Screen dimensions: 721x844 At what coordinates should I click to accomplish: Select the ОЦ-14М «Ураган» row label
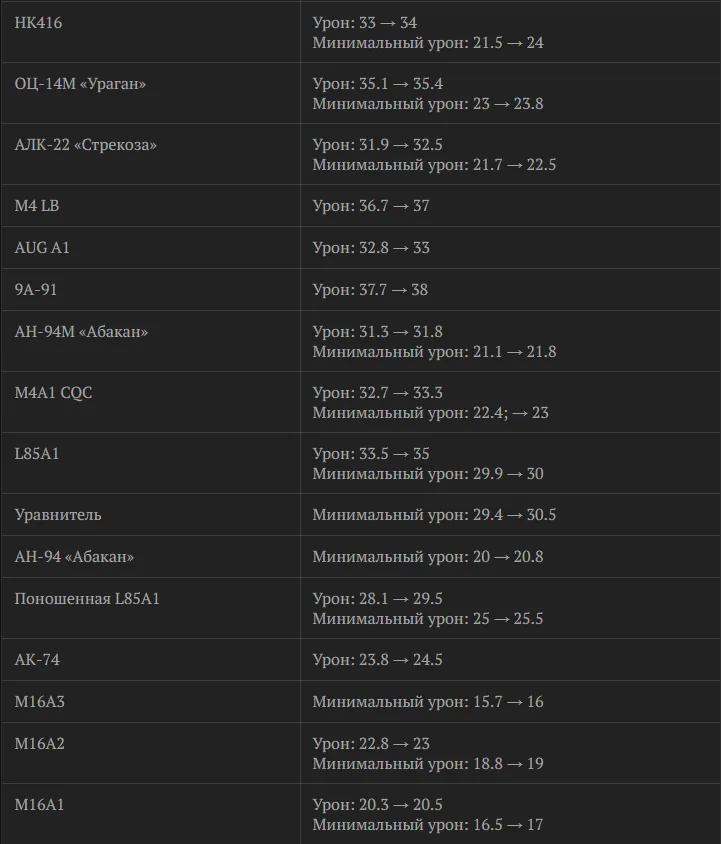pos(80,84)
